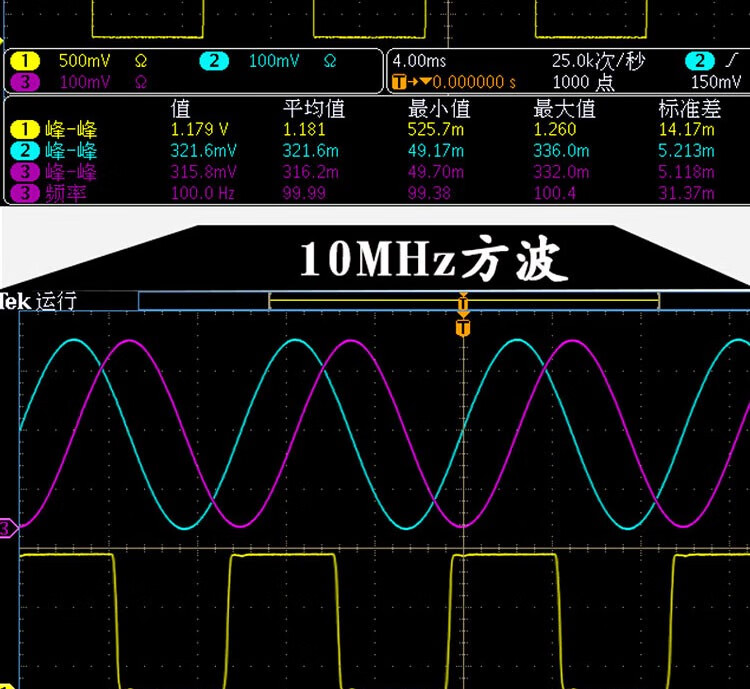
Task: Click the 最小值 column header
Action: point(439,109)
